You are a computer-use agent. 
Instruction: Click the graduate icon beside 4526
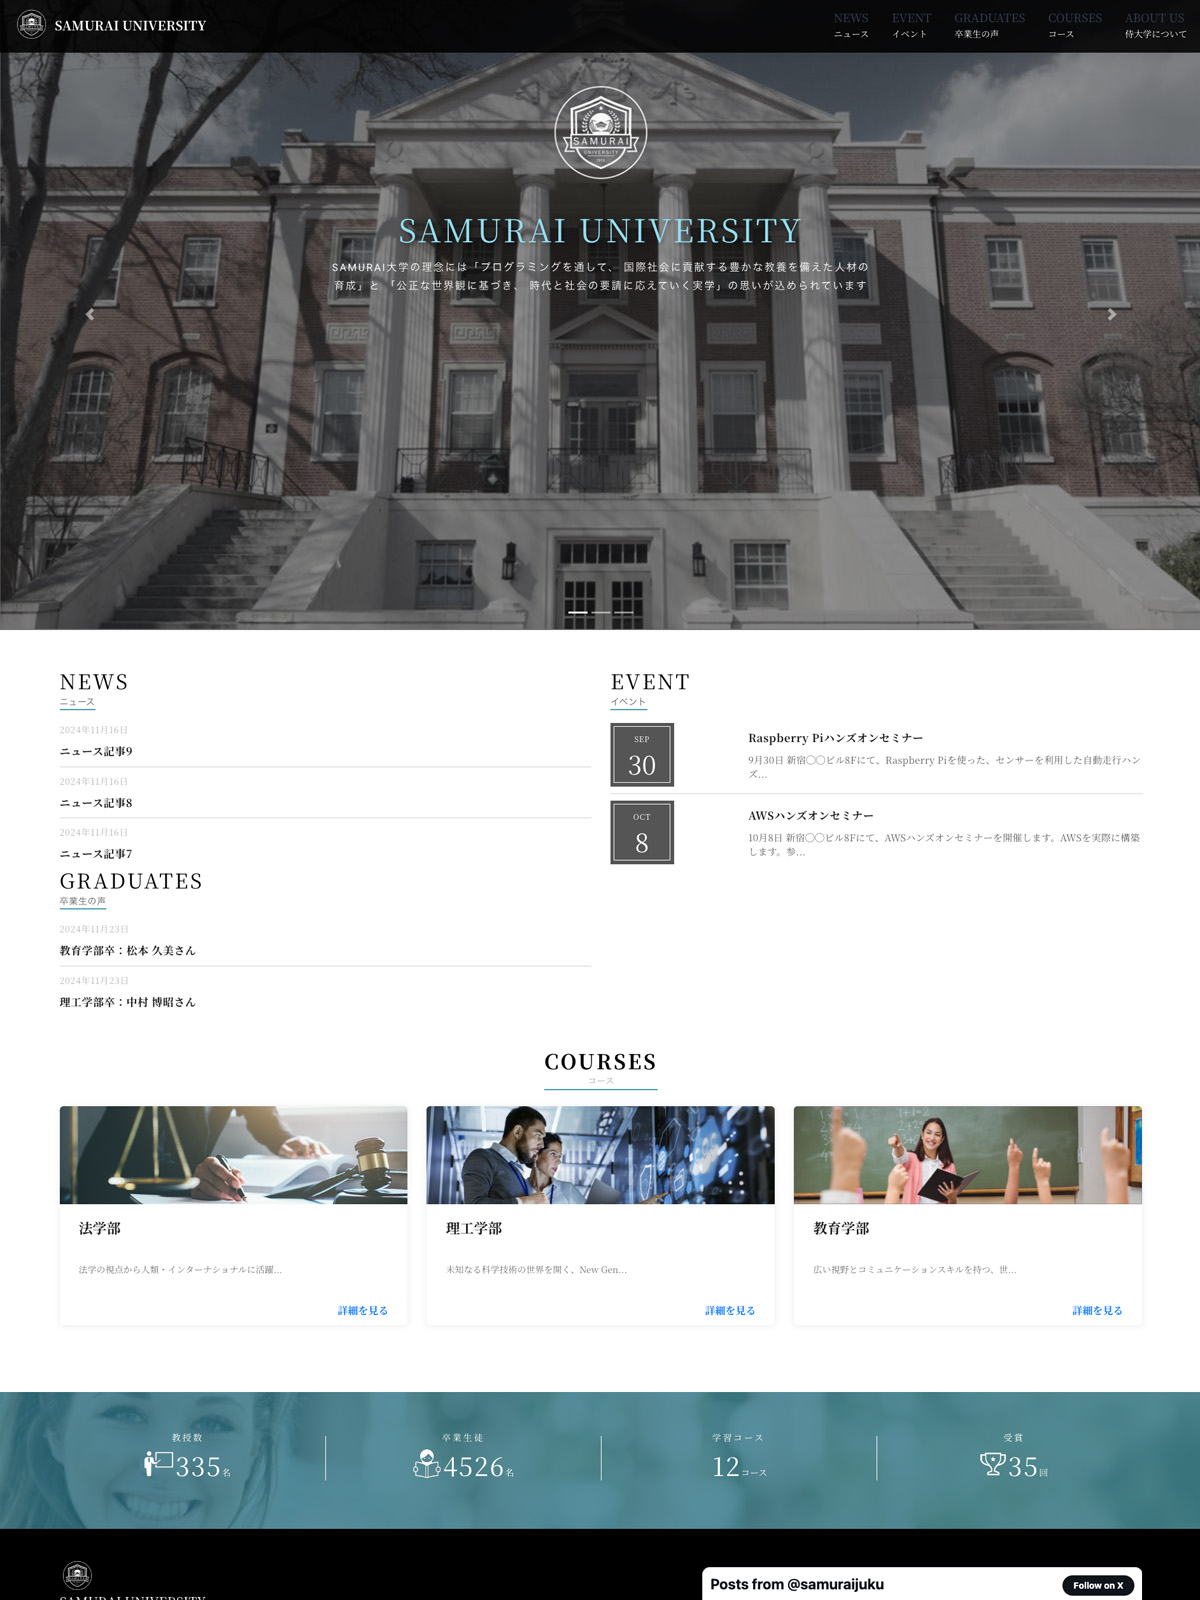coord(427,1464)
